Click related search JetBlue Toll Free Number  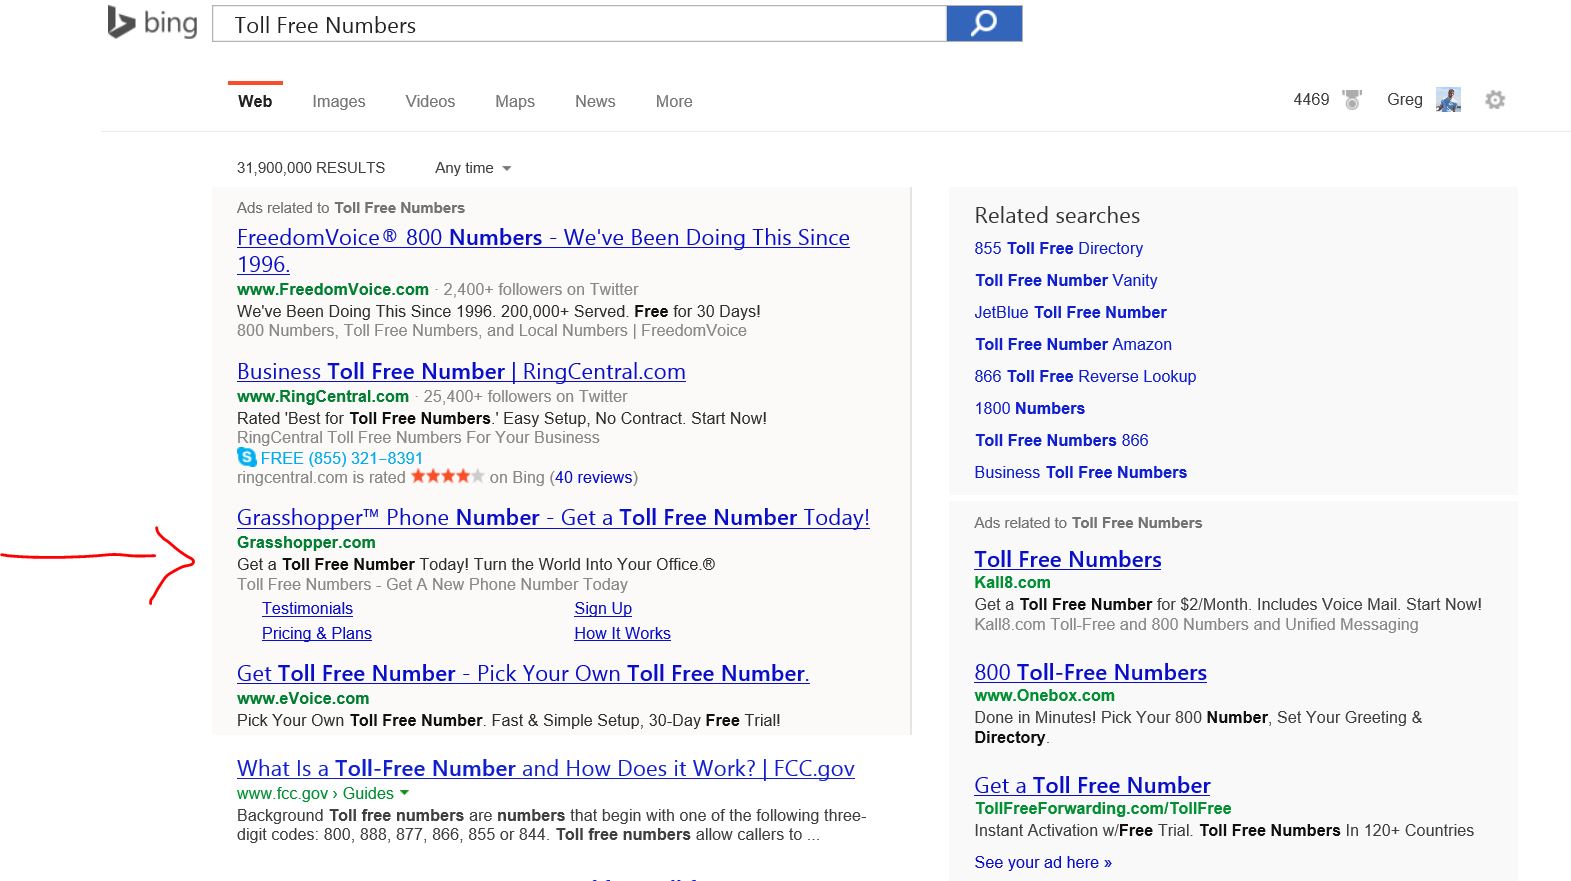click(1070, 312)
